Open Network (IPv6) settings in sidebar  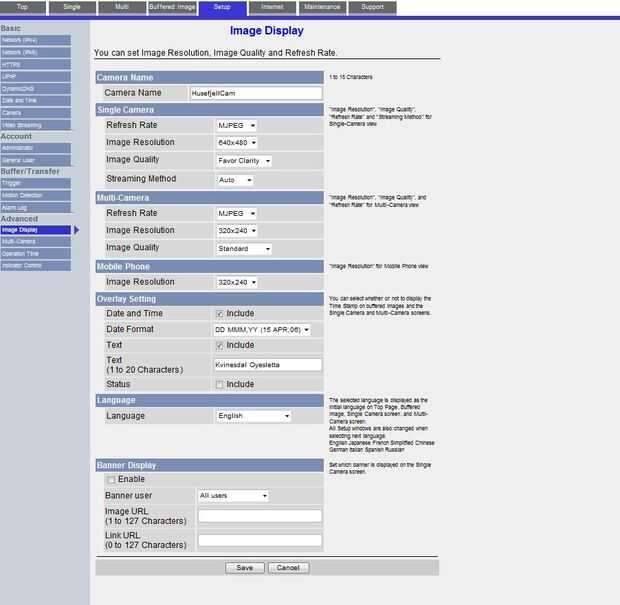(36, 53)
